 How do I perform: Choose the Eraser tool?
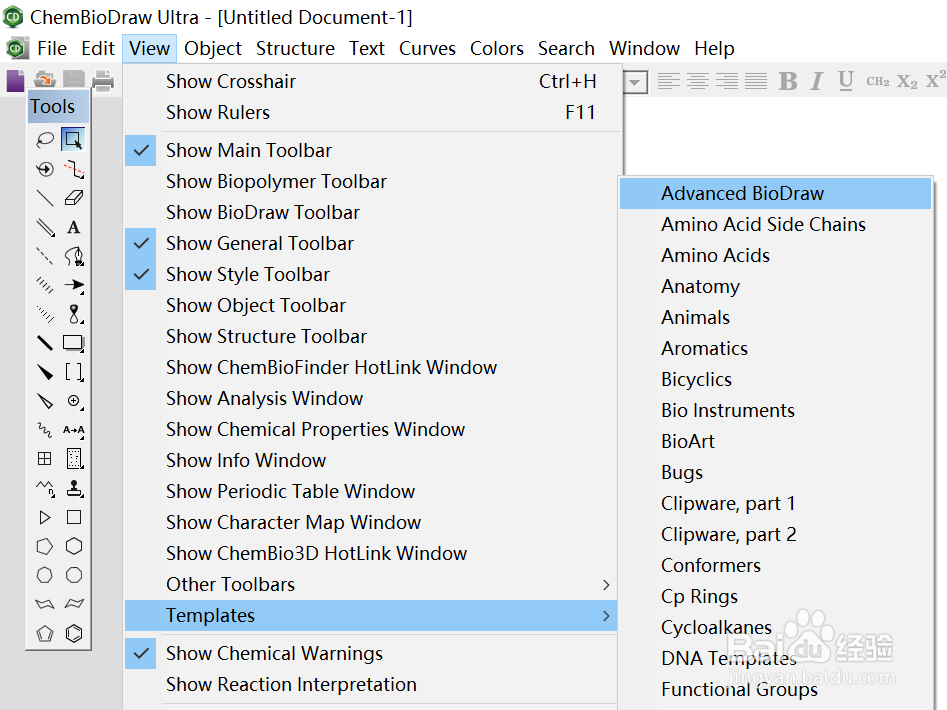[x=74, y=198]
